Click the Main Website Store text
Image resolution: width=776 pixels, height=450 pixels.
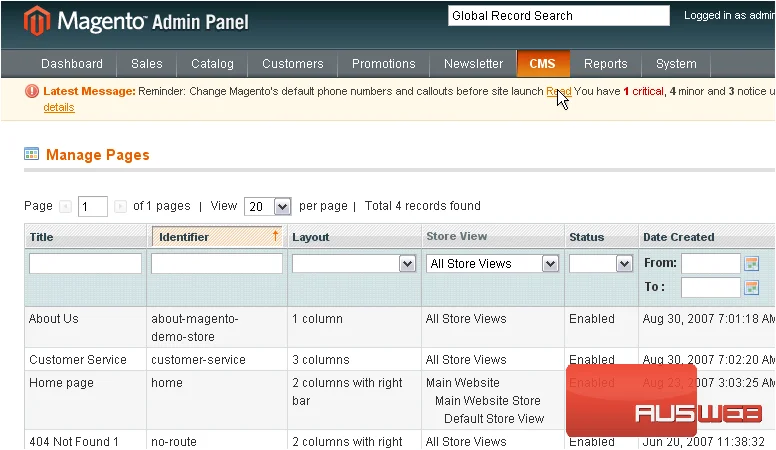pyautogui.click(x=487, y=401)
